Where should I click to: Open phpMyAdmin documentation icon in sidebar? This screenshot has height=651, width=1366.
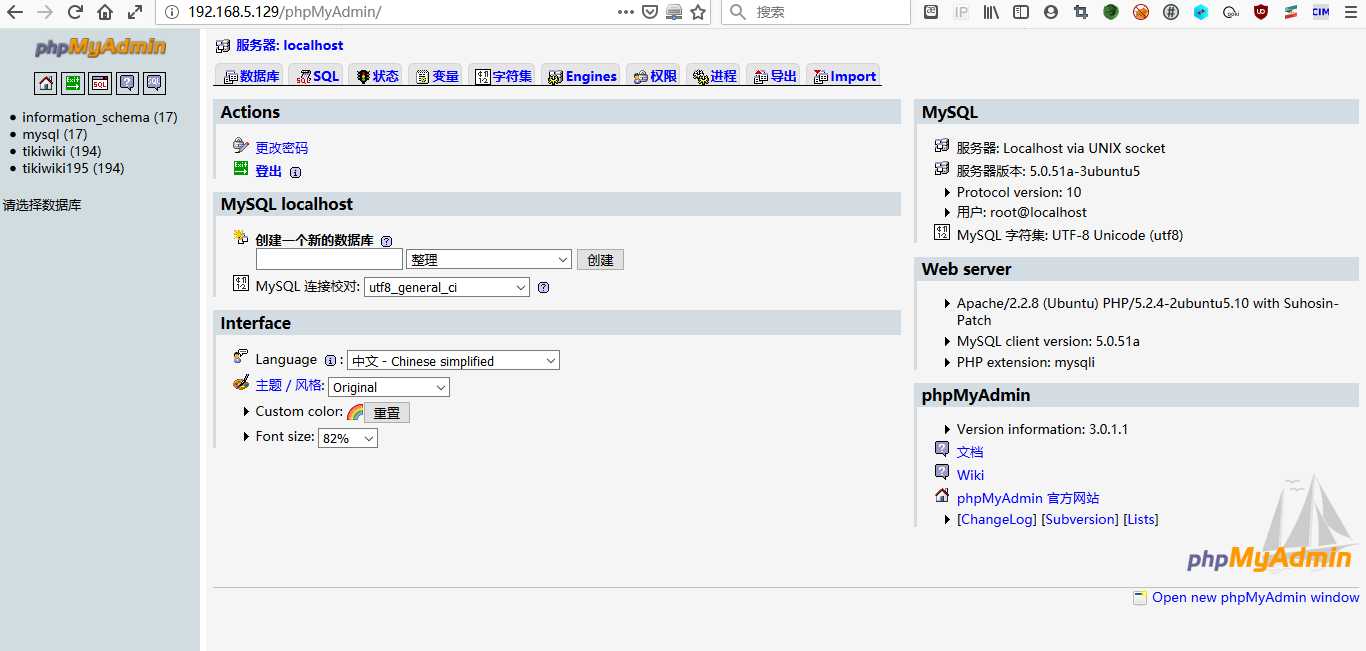(127, 83)
